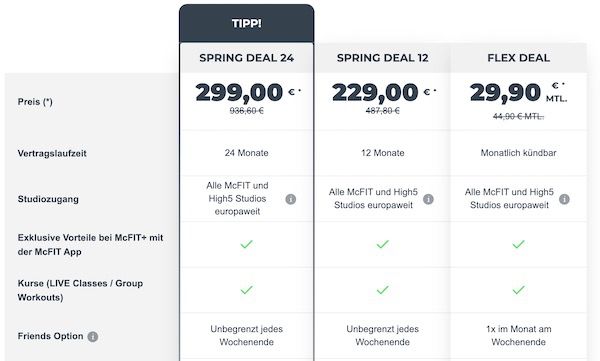Screen dimensions: 600x361
Task: Click crossed-out 936,60 € old price
Action: pos(246,111)
